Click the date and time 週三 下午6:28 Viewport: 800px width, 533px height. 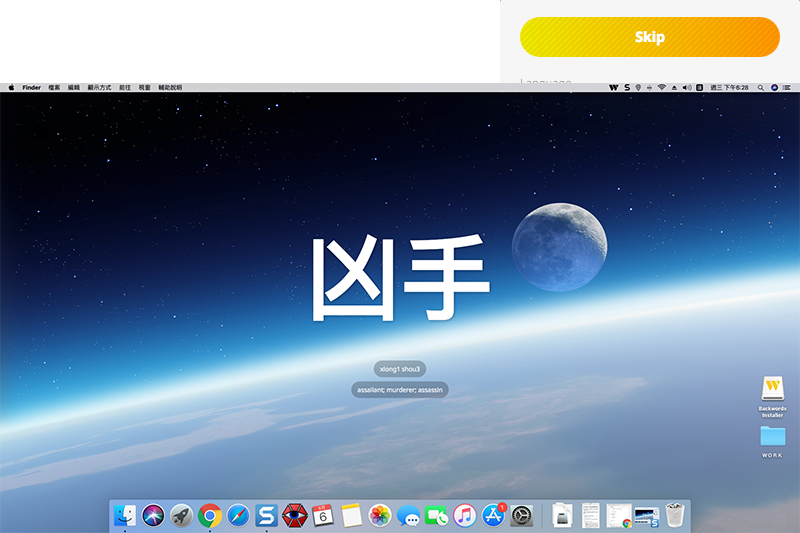[x=729, y=87]
